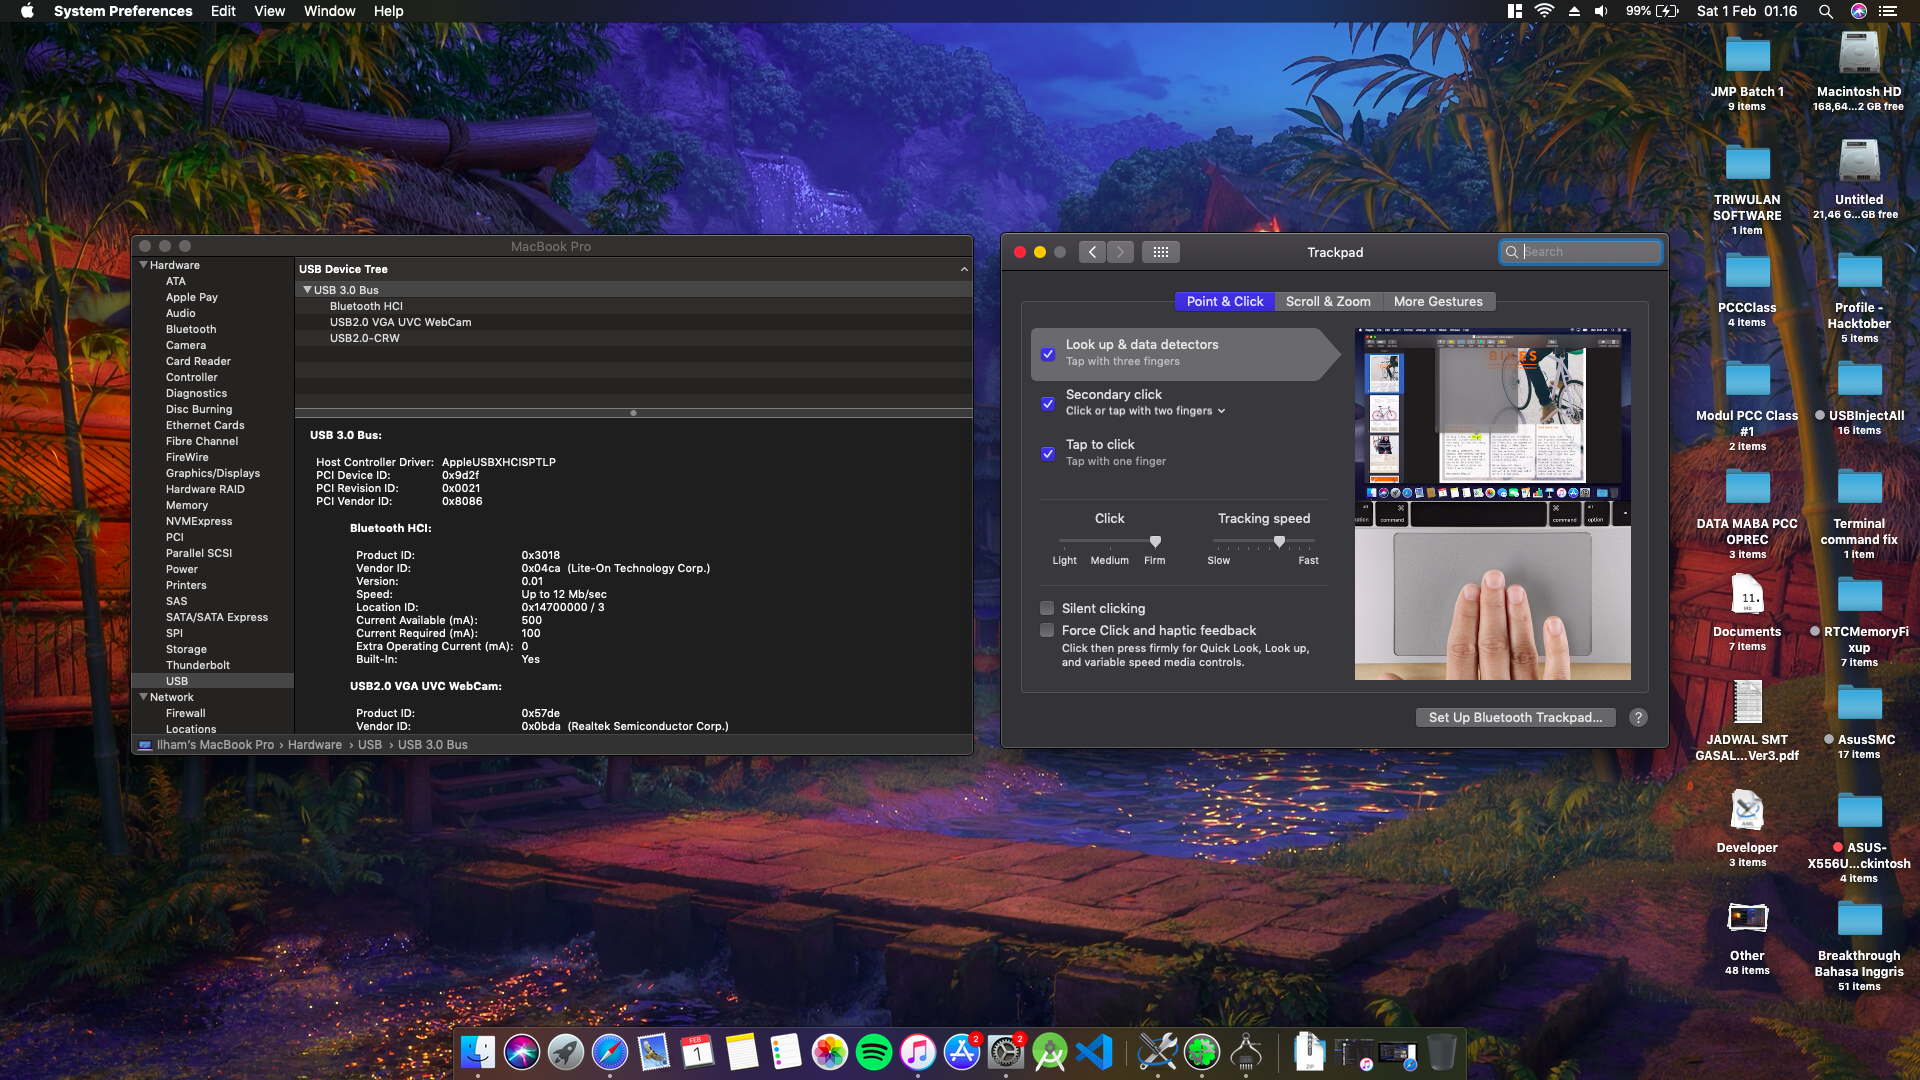Open the Wi-Fi status menu icon
The image size is (1920, 1080).
pos(1544,11)
